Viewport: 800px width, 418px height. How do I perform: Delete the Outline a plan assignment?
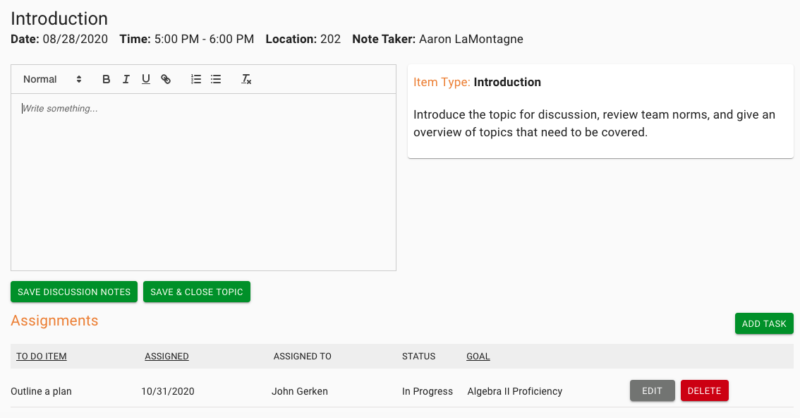[704, 391]
